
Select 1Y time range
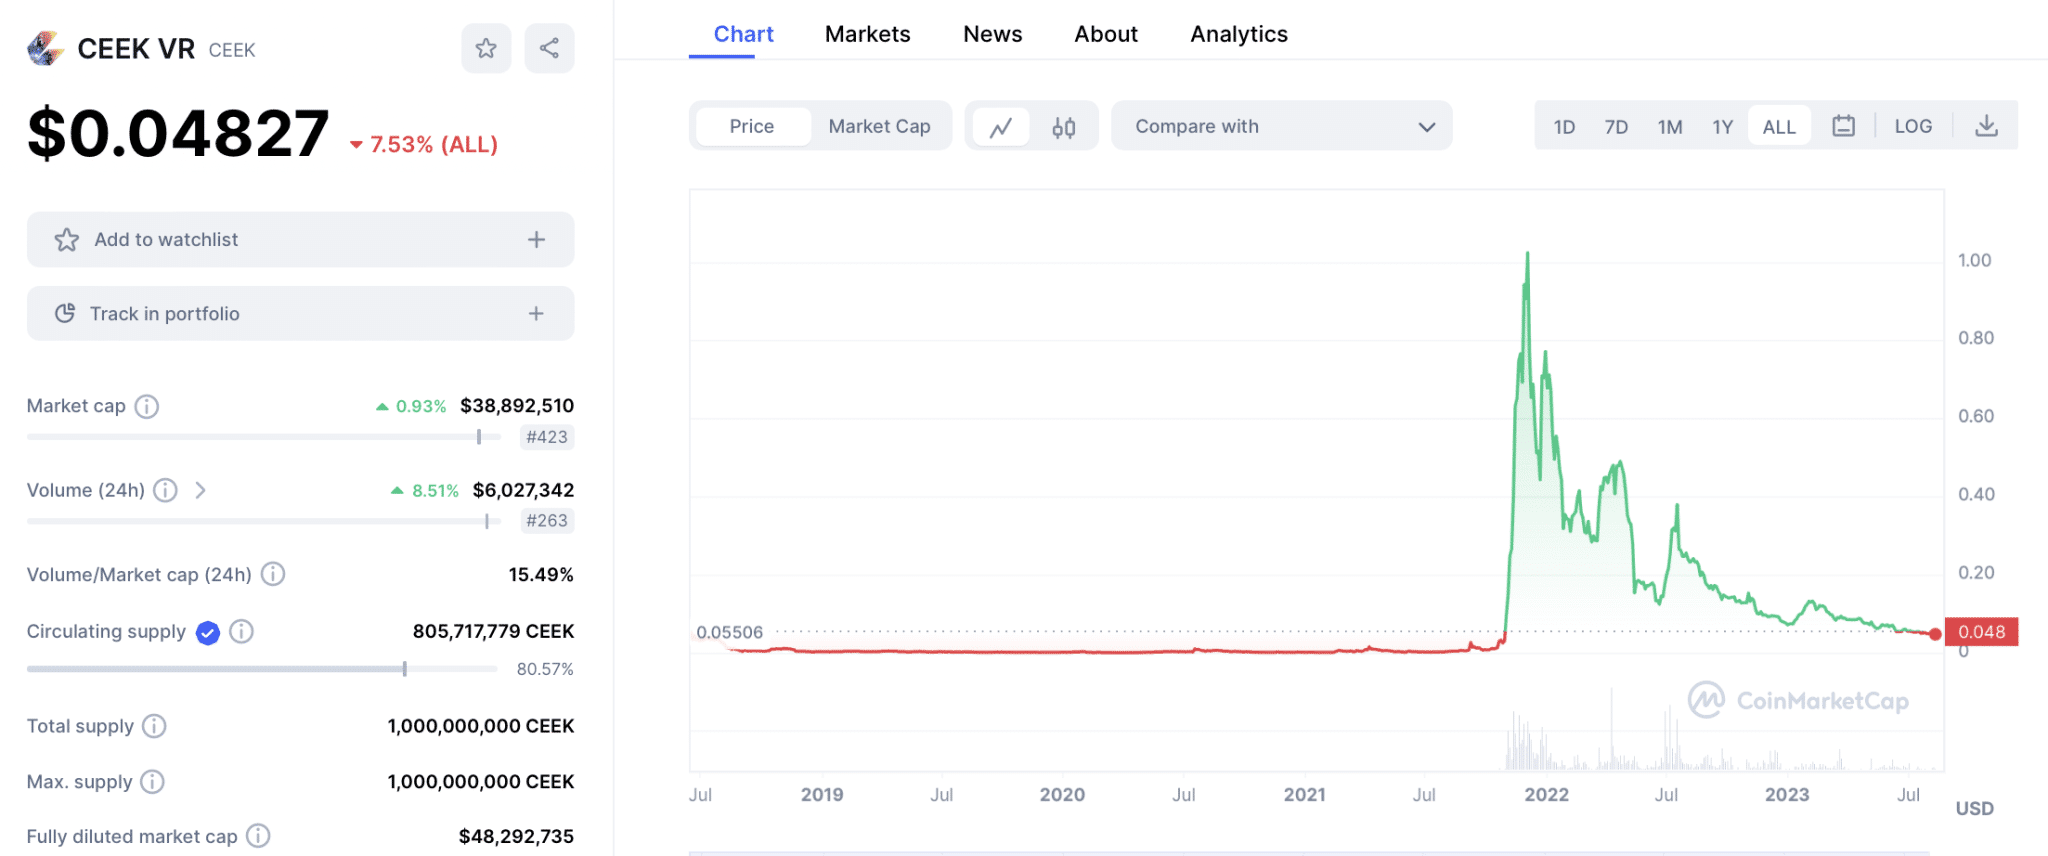[x=1722, y=127]
